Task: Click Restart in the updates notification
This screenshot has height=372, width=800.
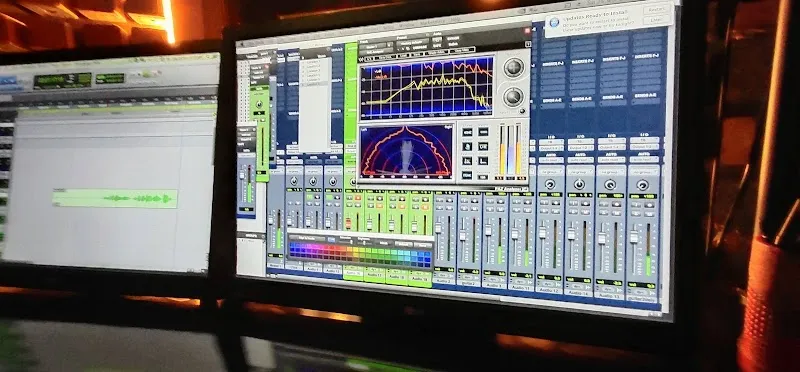Action: click(657, 10)
